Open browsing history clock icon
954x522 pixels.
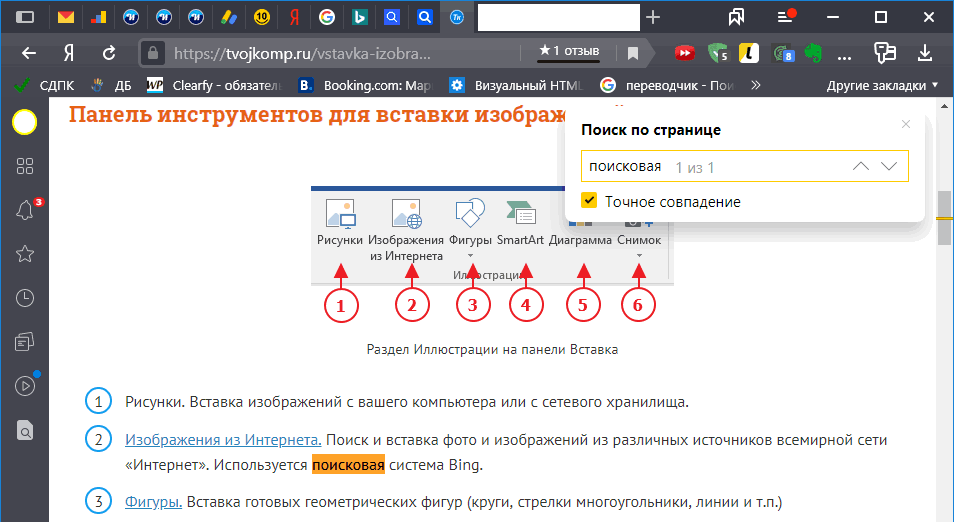point(25,298)
